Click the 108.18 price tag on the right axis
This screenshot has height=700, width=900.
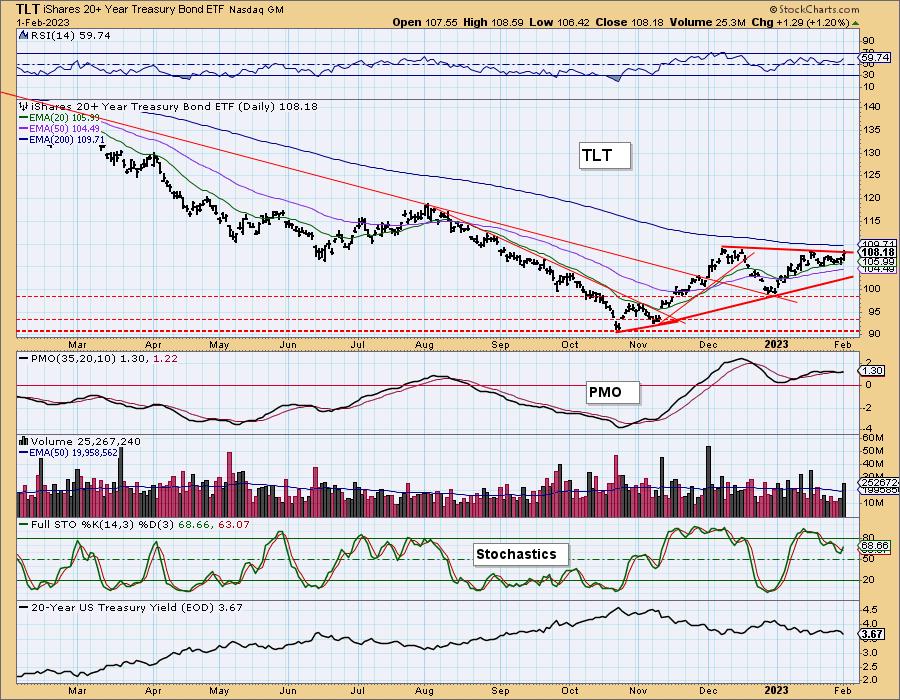tap(877, 252)
